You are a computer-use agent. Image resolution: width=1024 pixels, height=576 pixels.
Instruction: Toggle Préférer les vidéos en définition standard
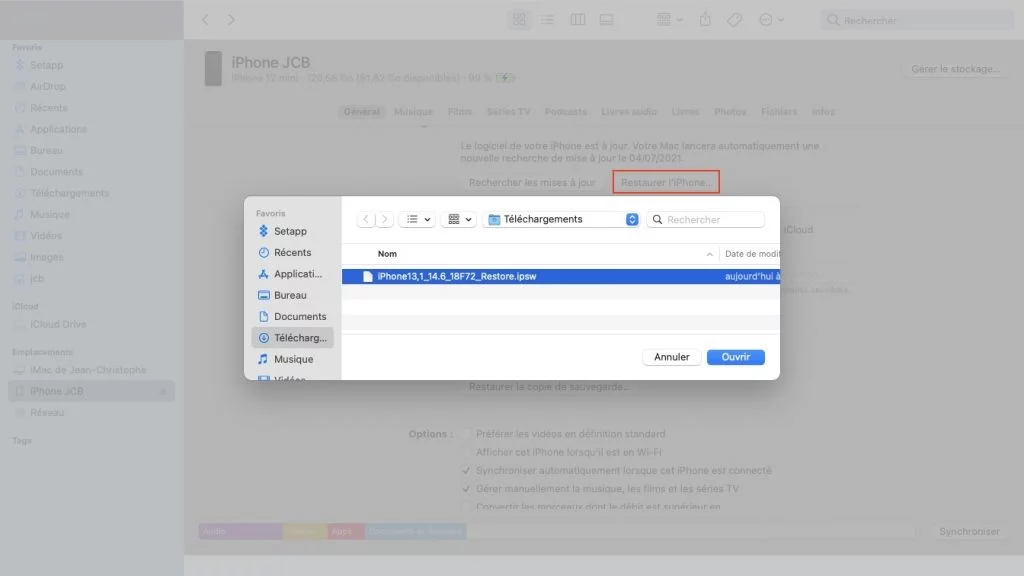tap(466, 434)
